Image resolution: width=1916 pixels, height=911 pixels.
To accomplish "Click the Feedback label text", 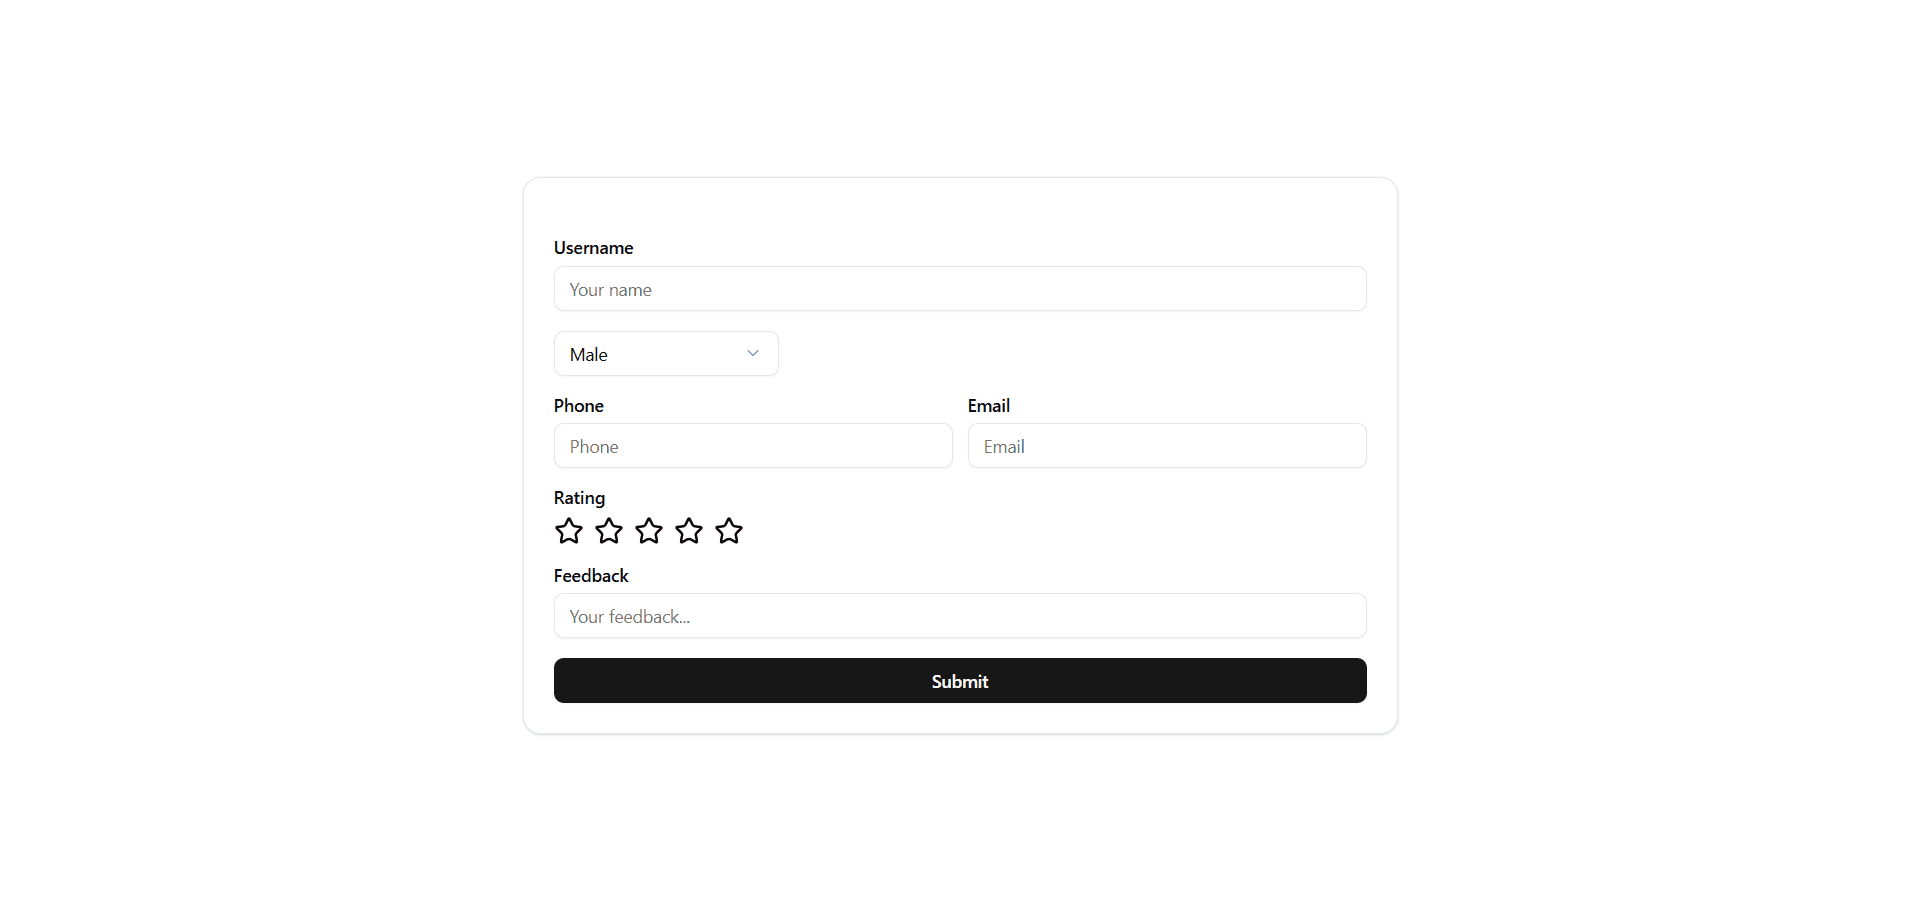I will coord(591,576).
